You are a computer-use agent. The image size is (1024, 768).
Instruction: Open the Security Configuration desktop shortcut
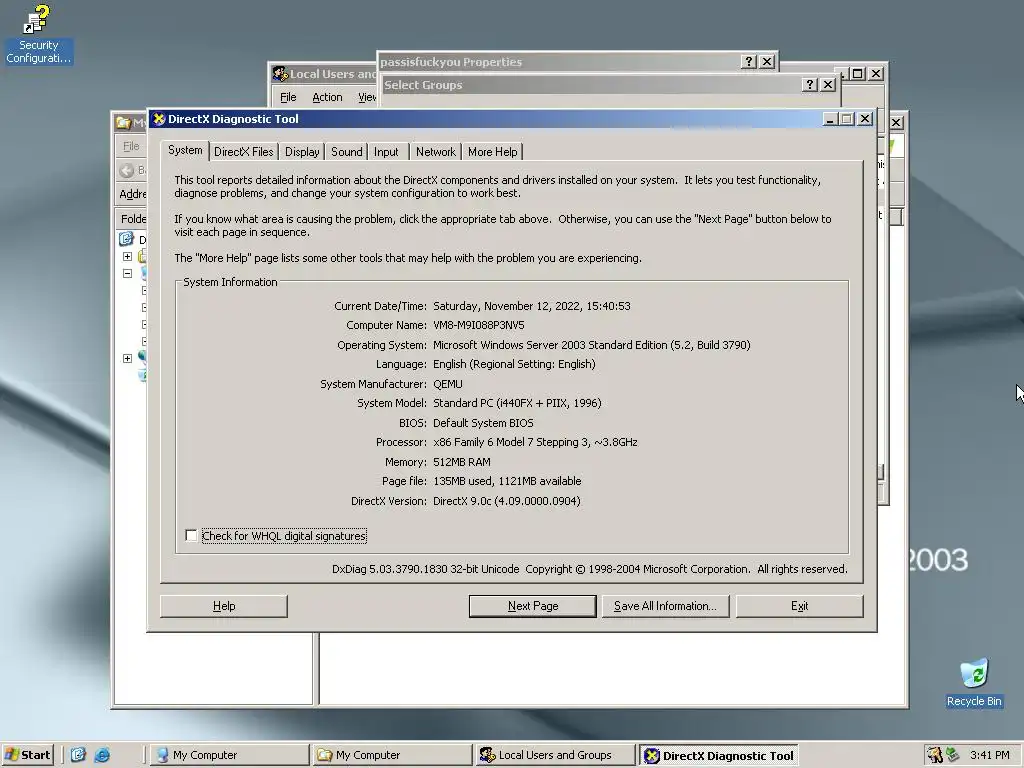(38, 34)
